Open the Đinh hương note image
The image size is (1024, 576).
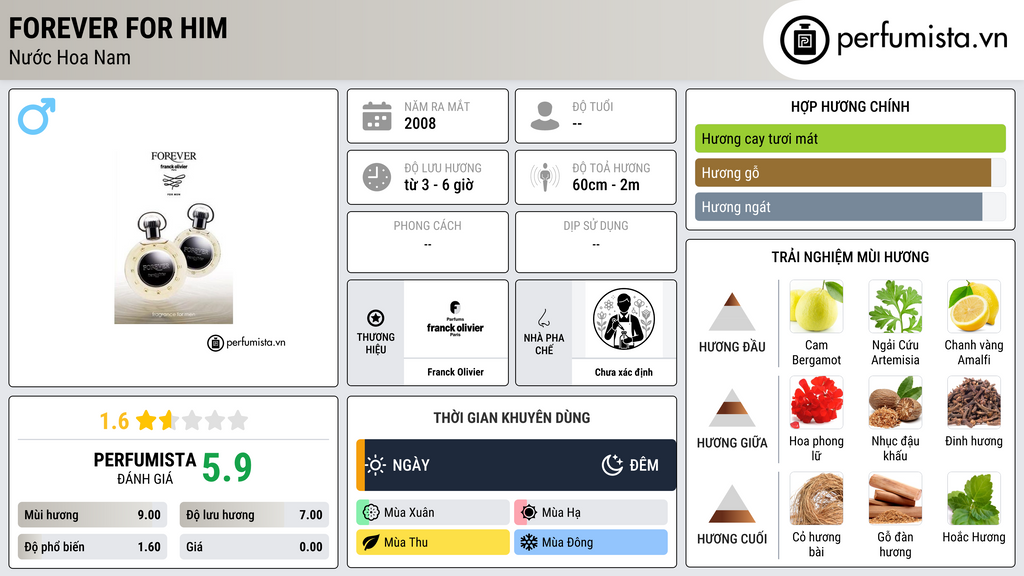tap(974, 402)
